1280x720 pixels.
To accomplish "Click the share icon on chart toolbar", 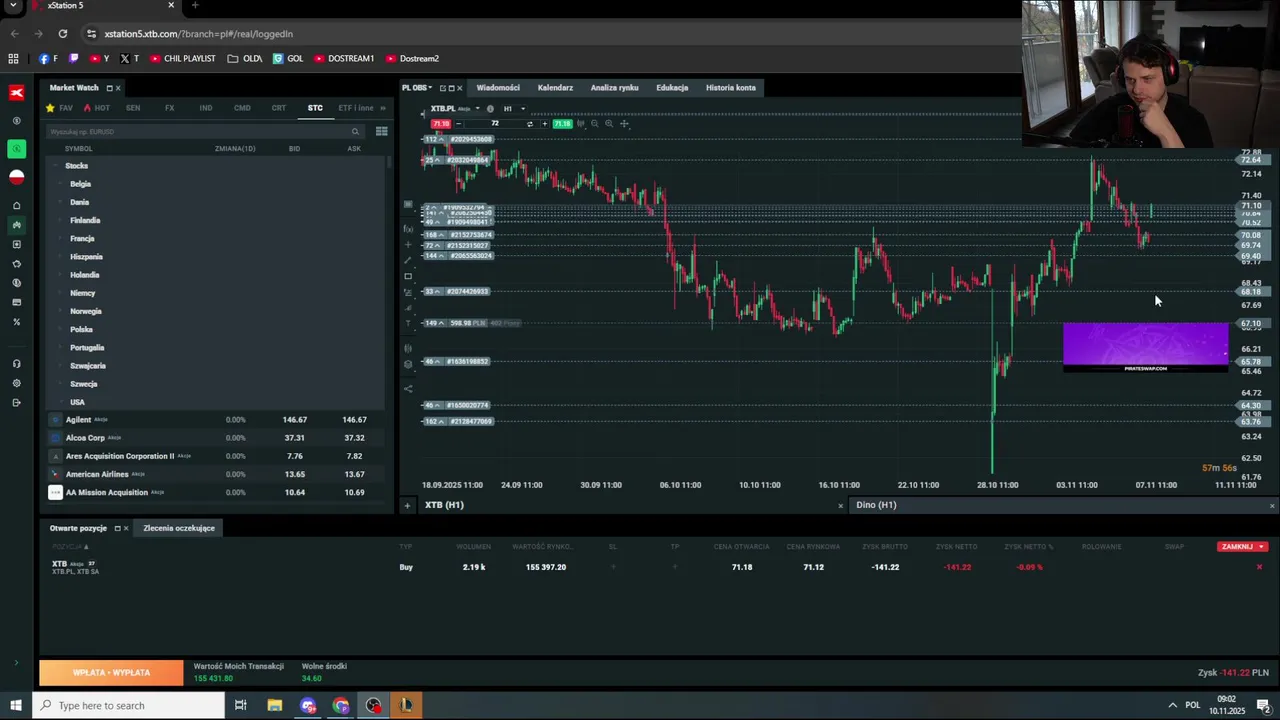I will pos(408,389).
